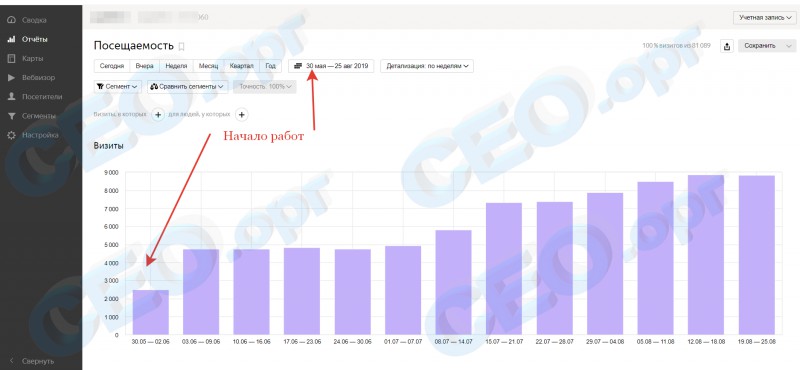Click the bar for week 30.05 — 02.06
This screenshot has height=370, width=800.
pyautogui.click(x=151, y=312)
